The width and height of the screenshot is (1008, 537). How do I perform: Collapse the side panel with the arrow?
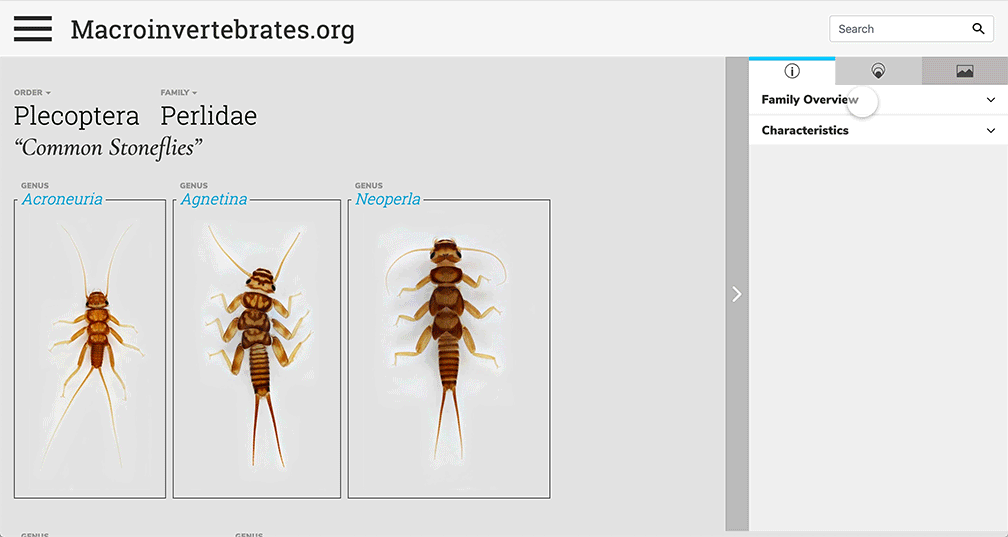coord(737,294)
